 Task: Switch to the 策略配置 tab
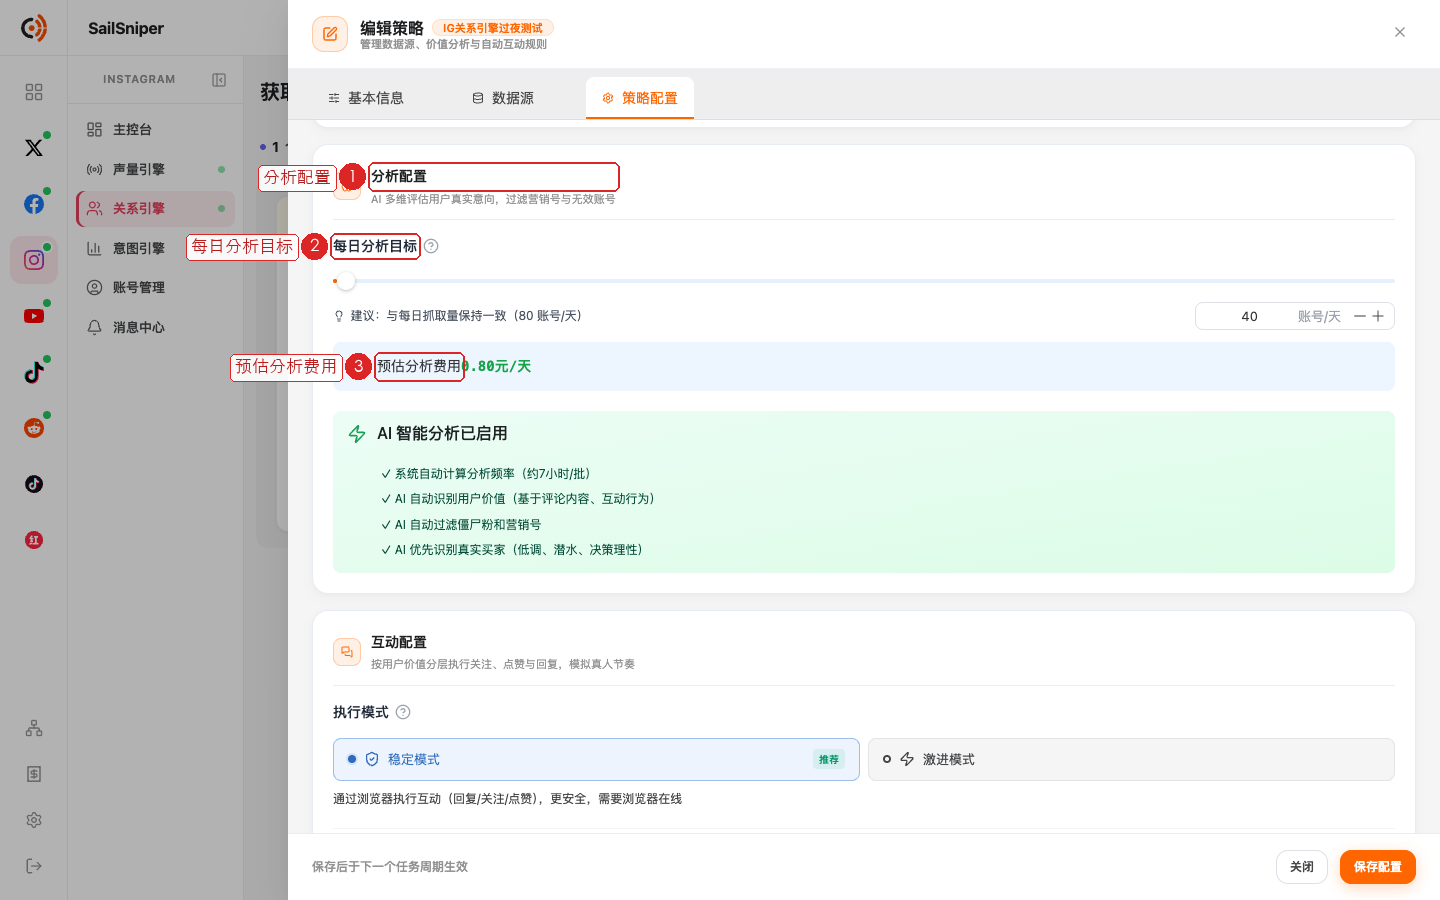point(640,98)
